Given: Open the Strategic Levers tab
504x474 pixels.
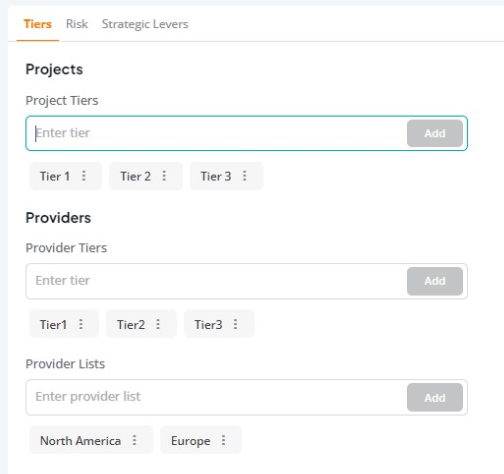Looking at the screenshot, I should (145, 24).
